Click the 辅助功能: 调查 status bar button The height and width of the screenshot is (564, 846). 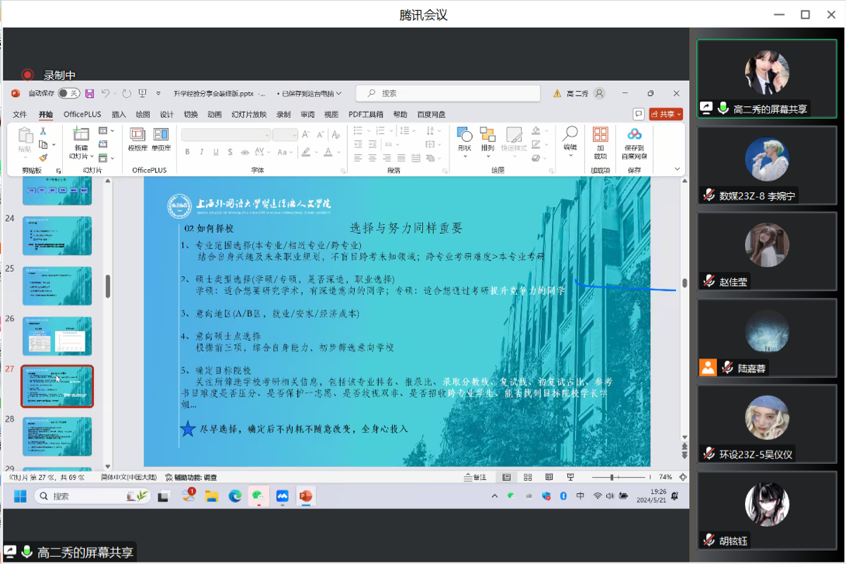pos(191,478)
